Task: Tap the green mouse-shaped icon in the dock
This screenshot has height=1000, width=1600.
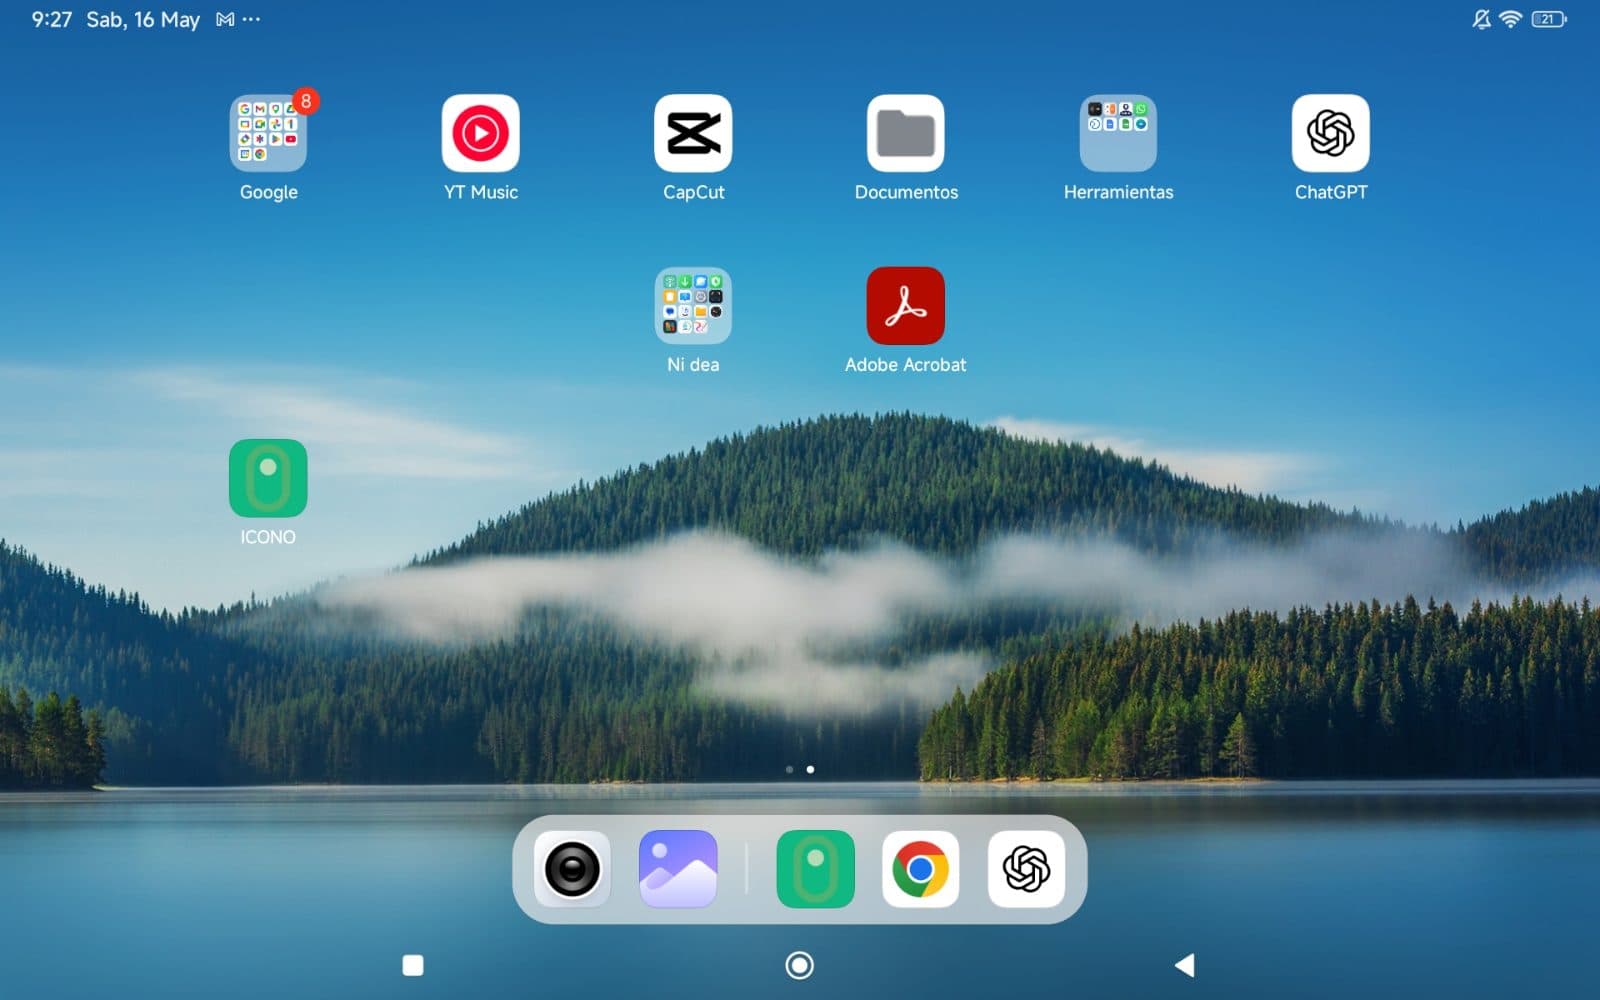Action: click(816, 869)
